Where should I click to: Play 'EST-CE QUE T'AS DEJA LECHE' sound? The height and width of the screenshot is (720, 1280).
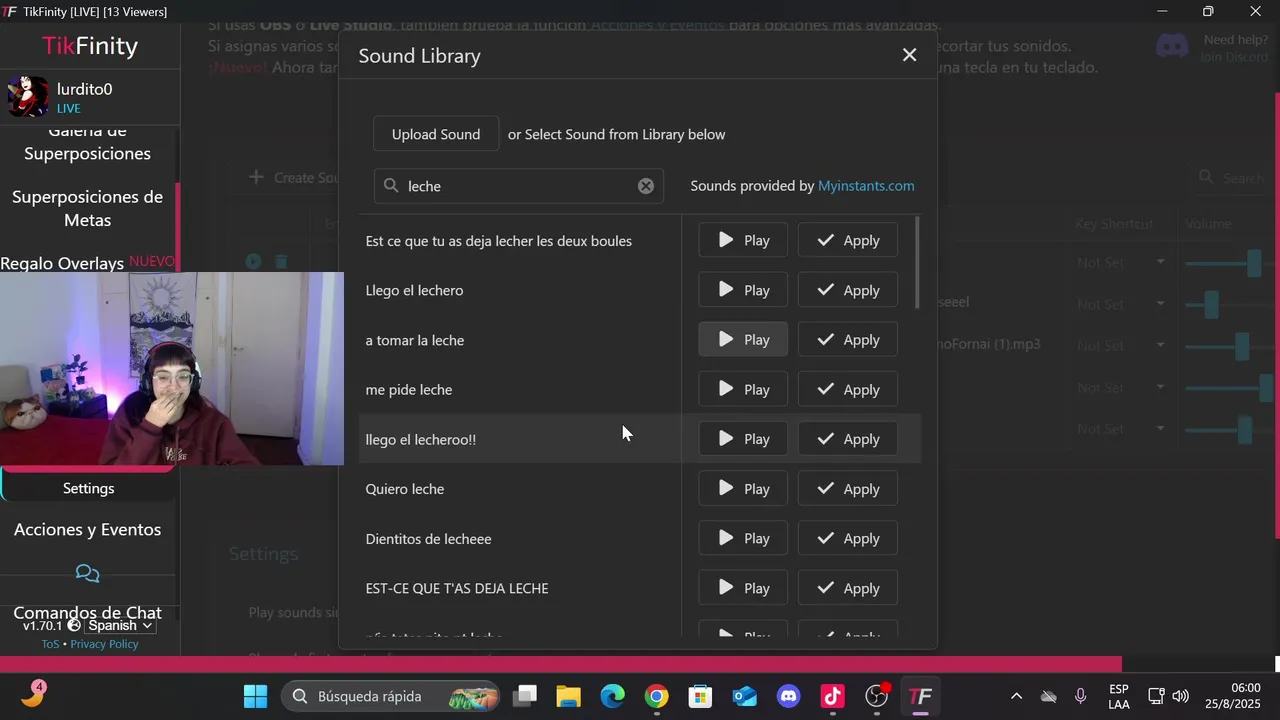click(743, 588)
